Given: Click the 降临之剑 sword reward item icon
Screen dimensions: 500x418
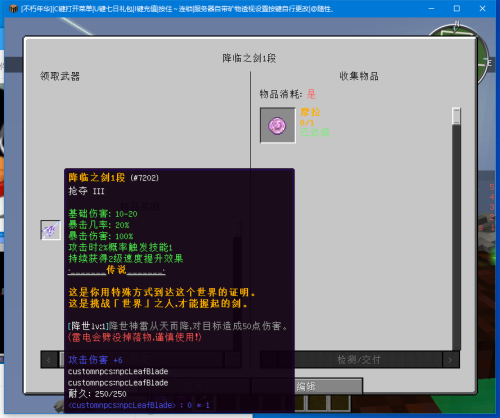Looking at the screenshot, I should point(50,230).
